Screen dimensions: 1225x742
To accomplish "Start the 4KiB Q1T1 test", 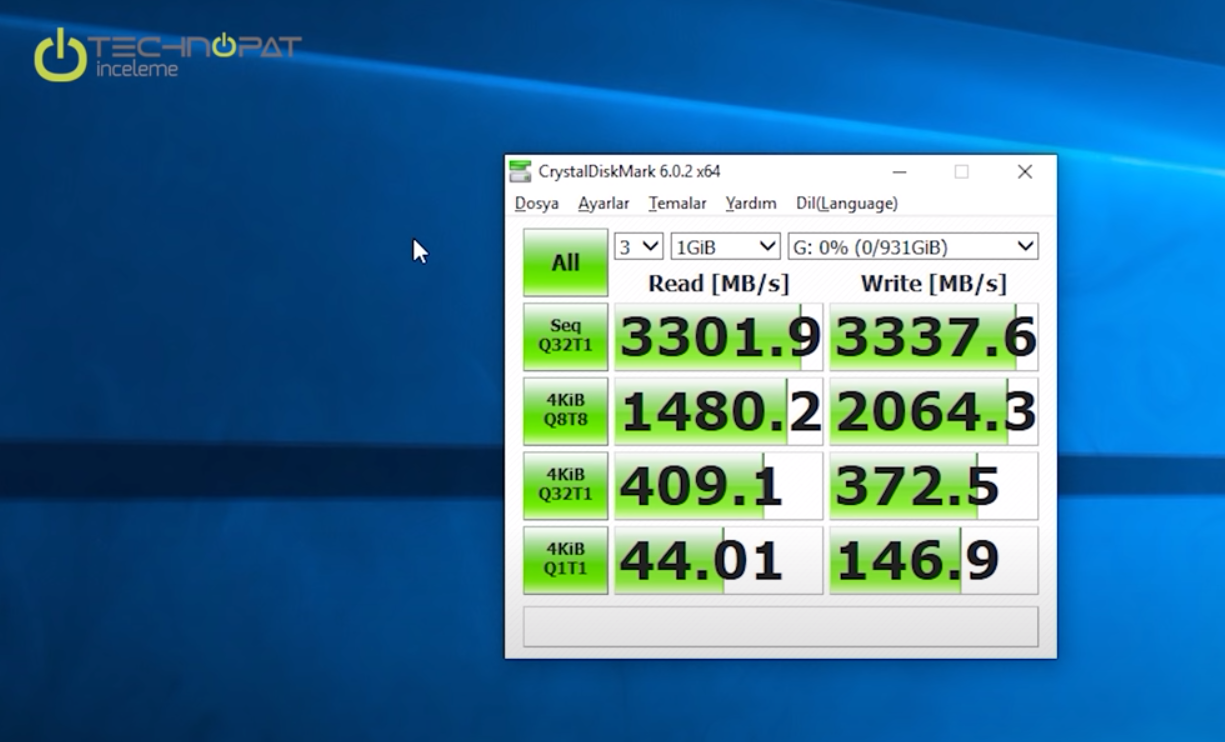I will click(x=565, y=560).
